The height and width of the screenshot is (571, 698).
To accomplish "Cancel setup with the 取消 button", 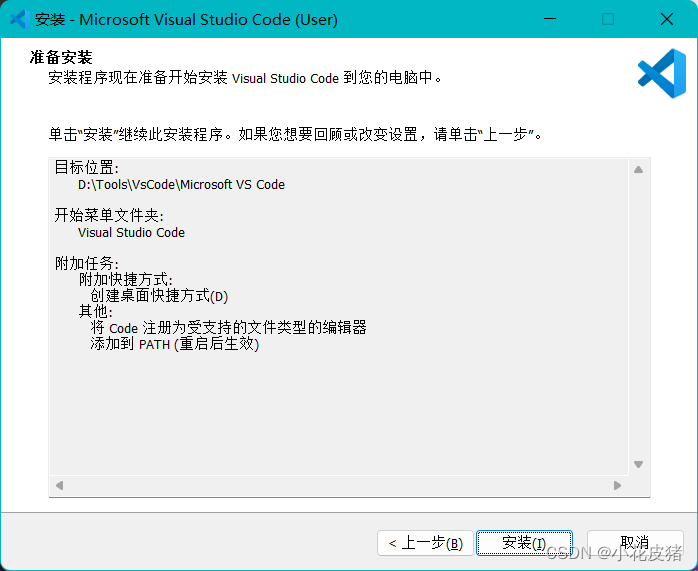I will [635, 543].
